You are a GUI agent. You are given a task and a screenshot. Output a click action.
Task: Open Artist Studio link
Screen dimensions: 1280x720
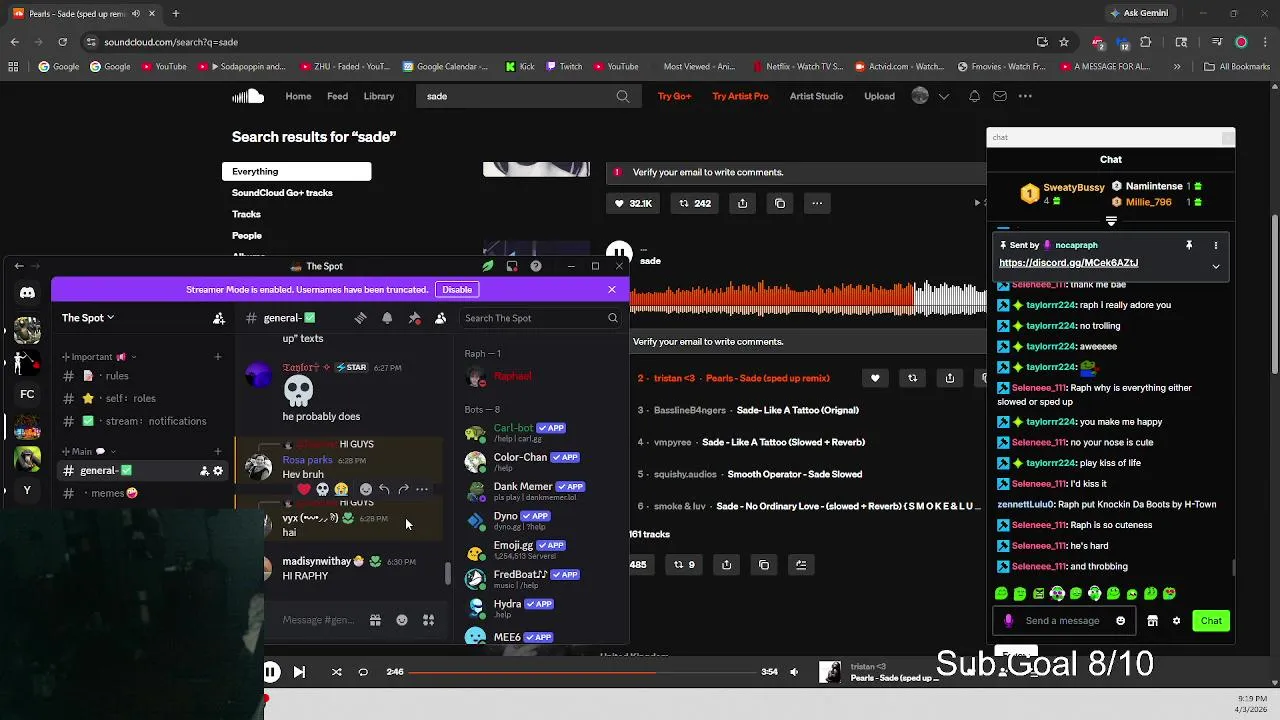816,96
